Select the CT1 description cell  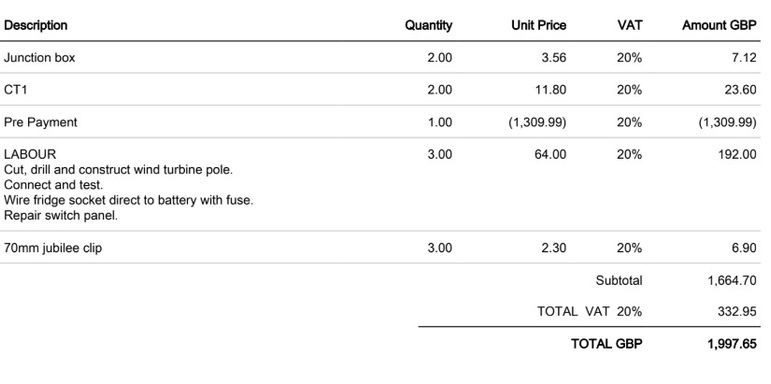click(15, 90)
